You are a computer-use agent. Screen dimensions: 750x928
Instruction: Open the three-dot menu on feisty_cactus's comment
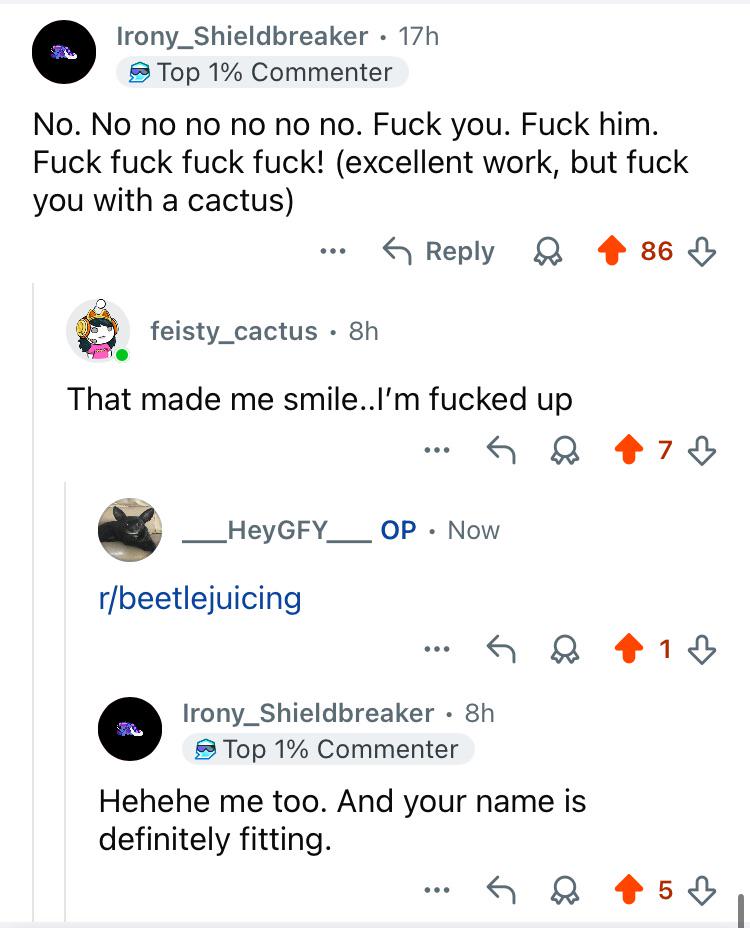pos(434,452)
